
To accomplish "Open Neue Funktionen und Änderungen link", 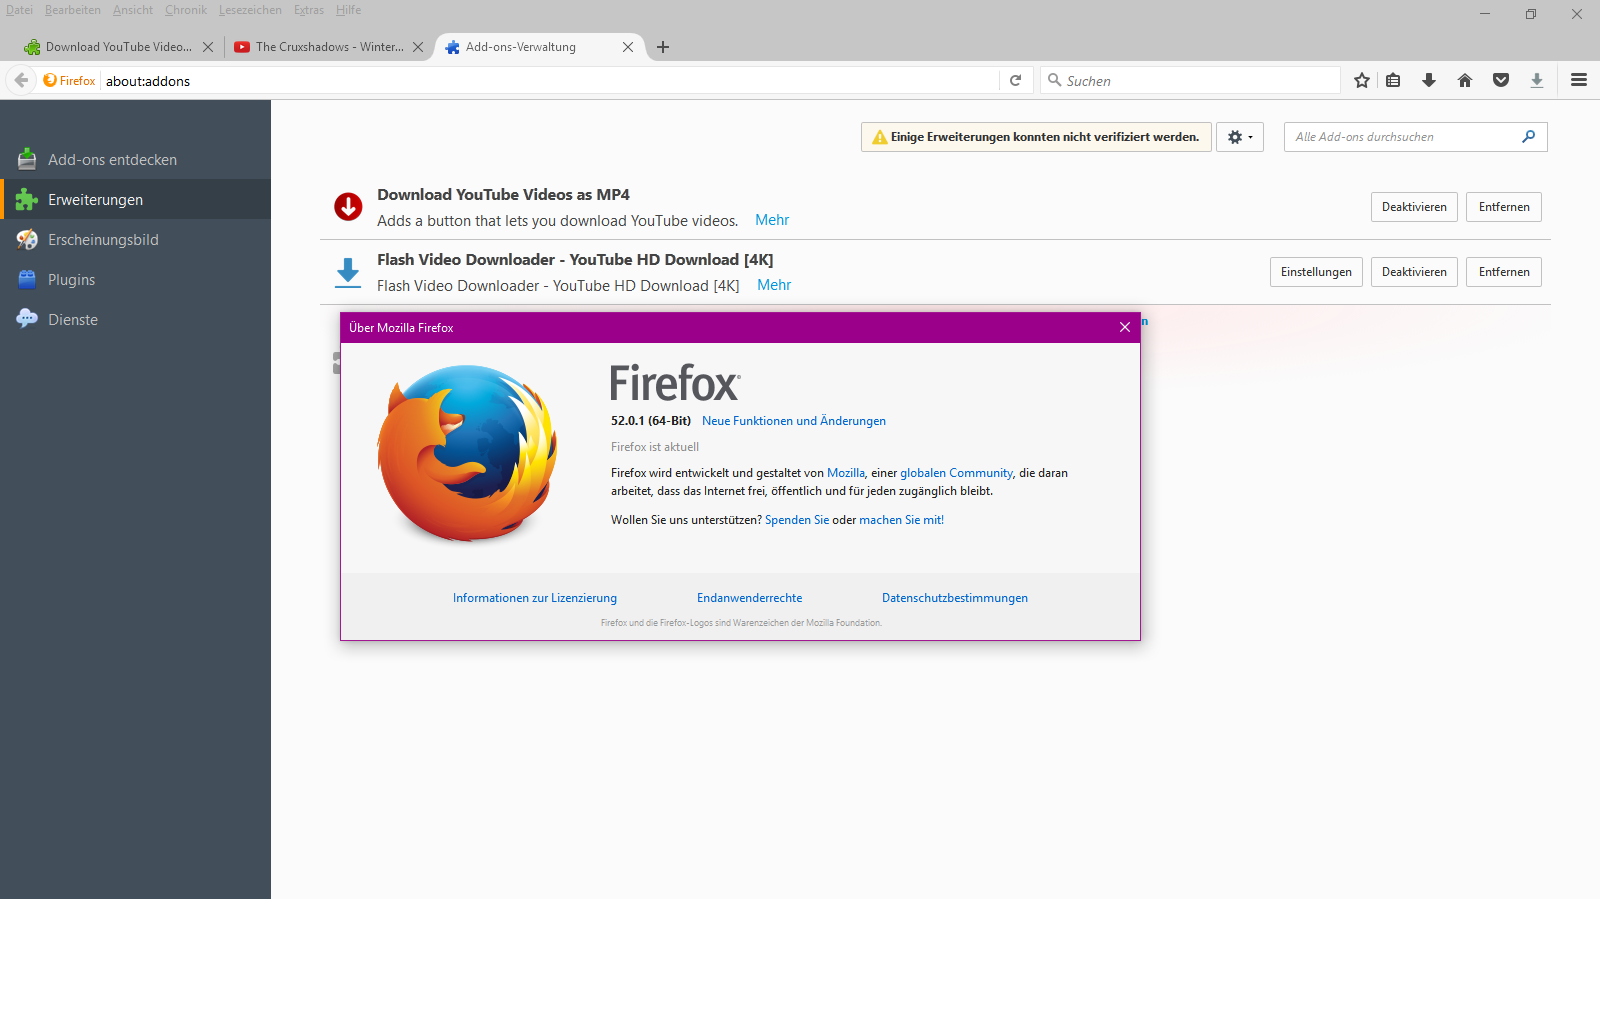I will [794, 421].
